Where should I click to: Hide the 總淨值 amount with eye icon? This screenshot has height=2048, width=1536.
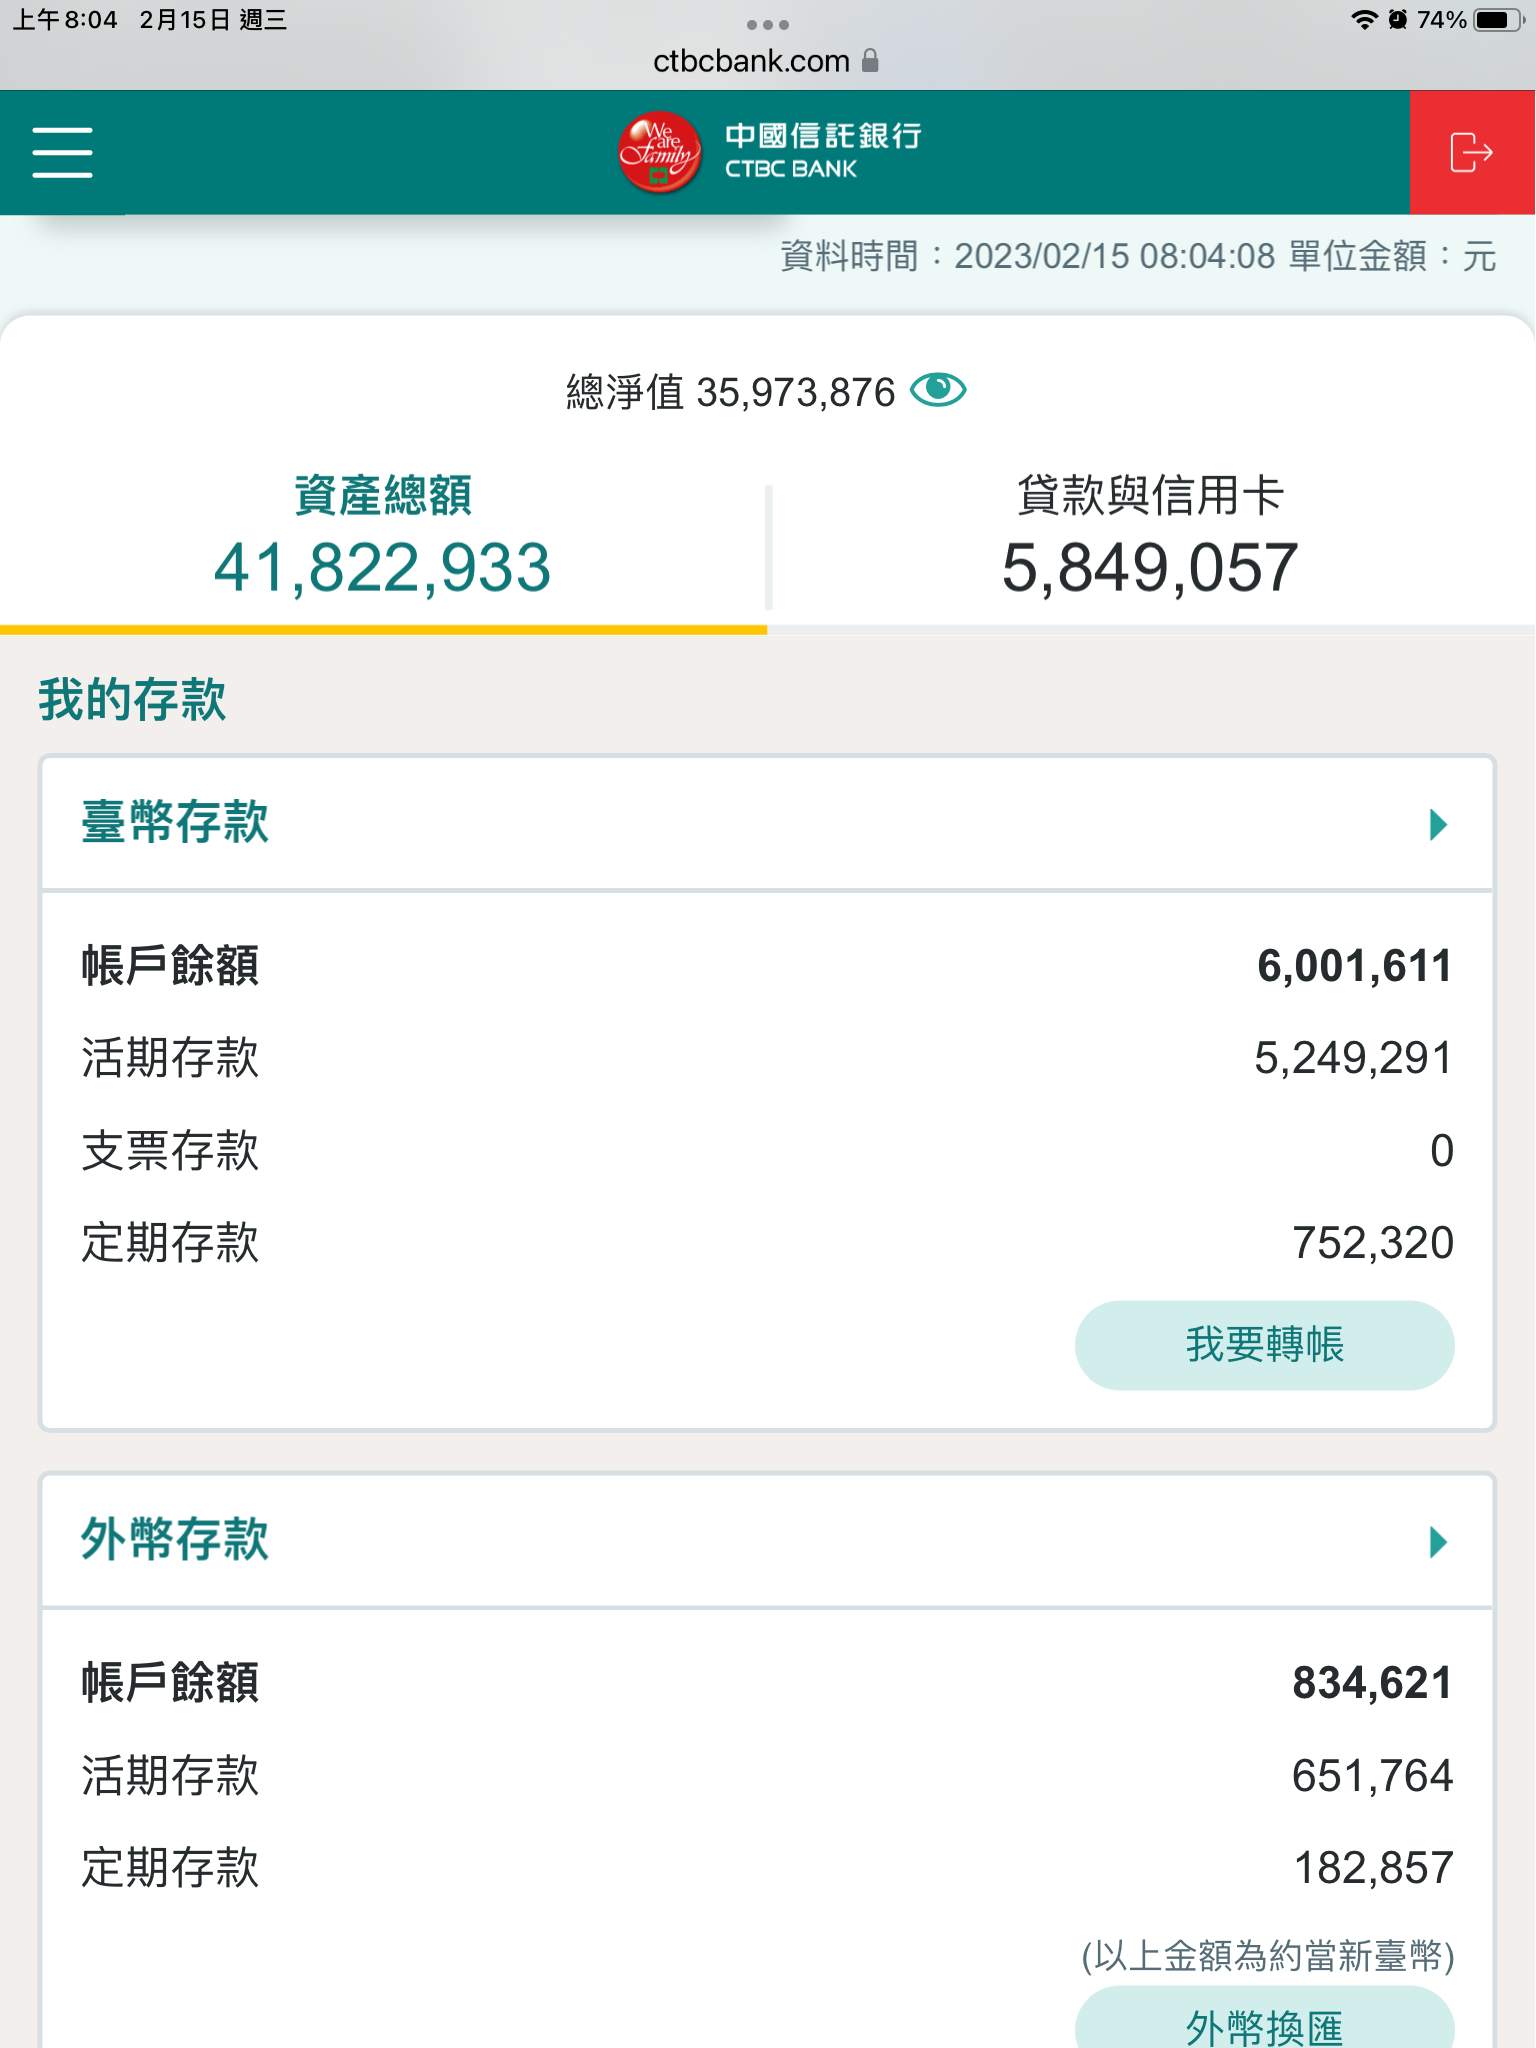(938, 390)
